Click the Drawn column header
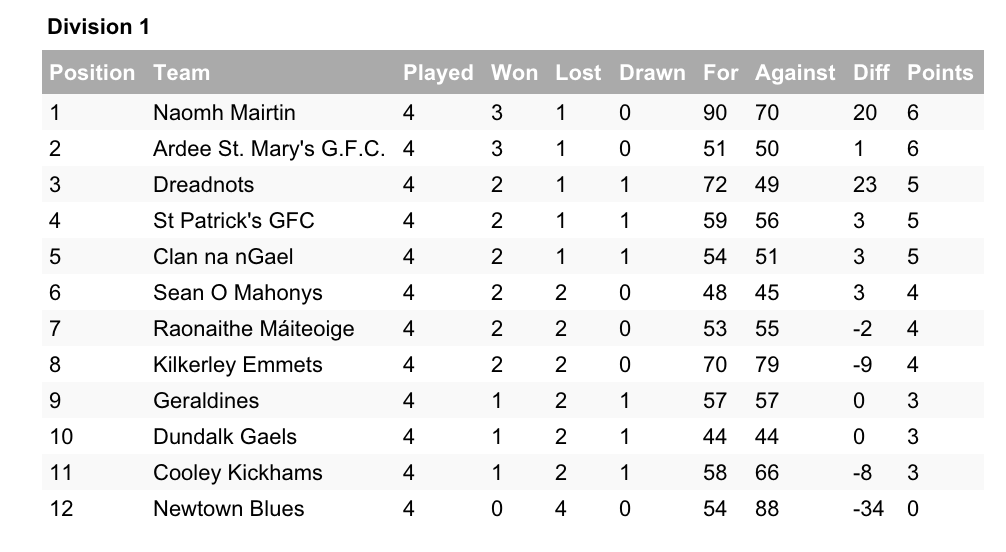 [x=652, y=73]
